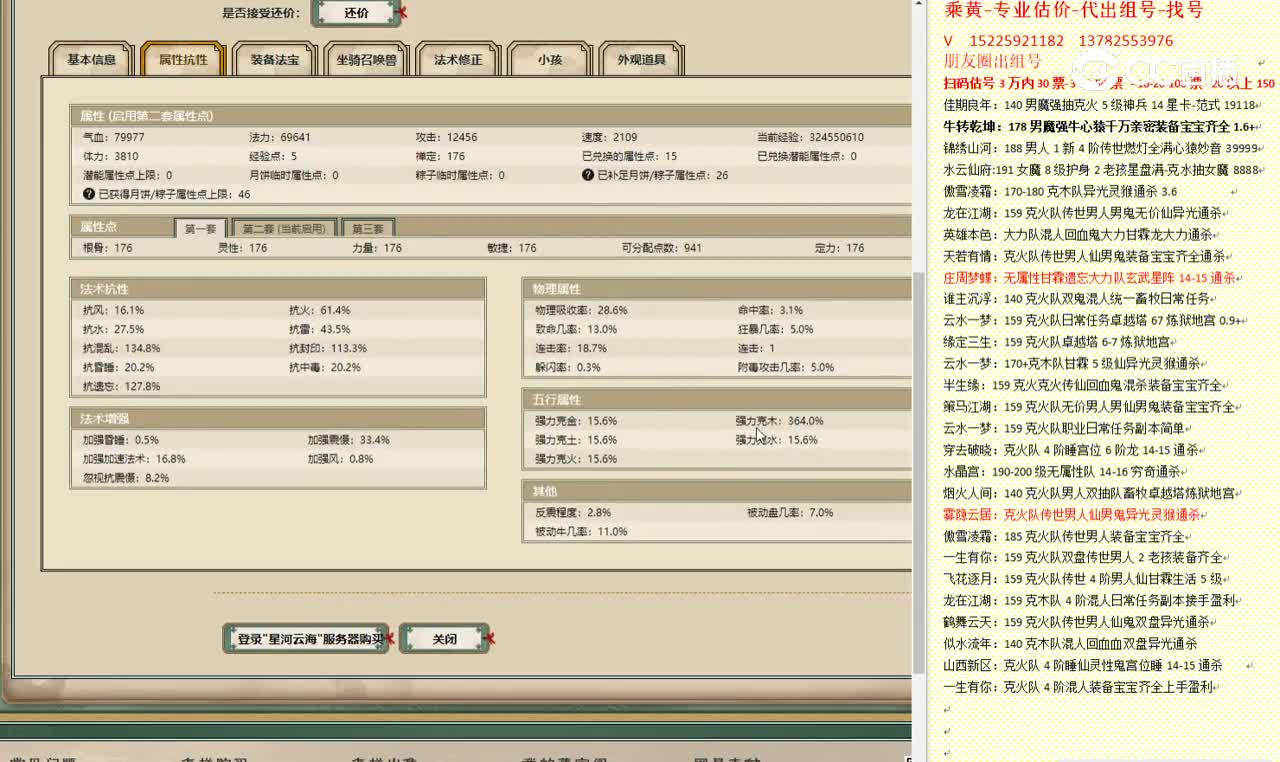This screenshot has height=762, width=1280.
Task: Select 第三套 attribute point set
Action: pos(368,228)
